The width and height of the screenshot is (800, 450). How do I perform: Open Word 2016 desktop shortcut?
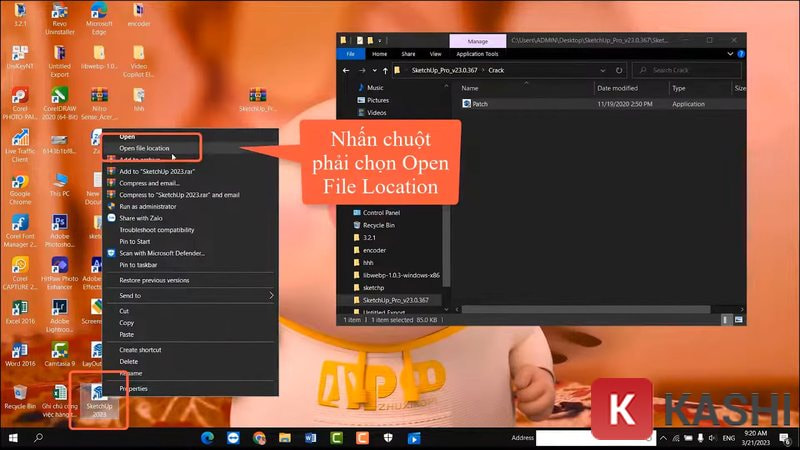pyautogui.click(x=20, y=355)
